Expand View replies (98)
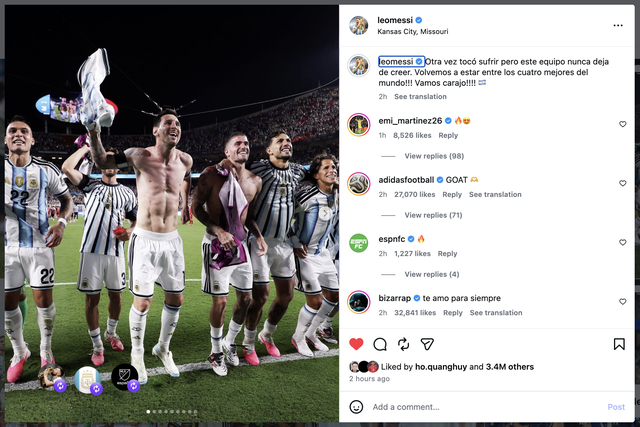 click(434, 156)
